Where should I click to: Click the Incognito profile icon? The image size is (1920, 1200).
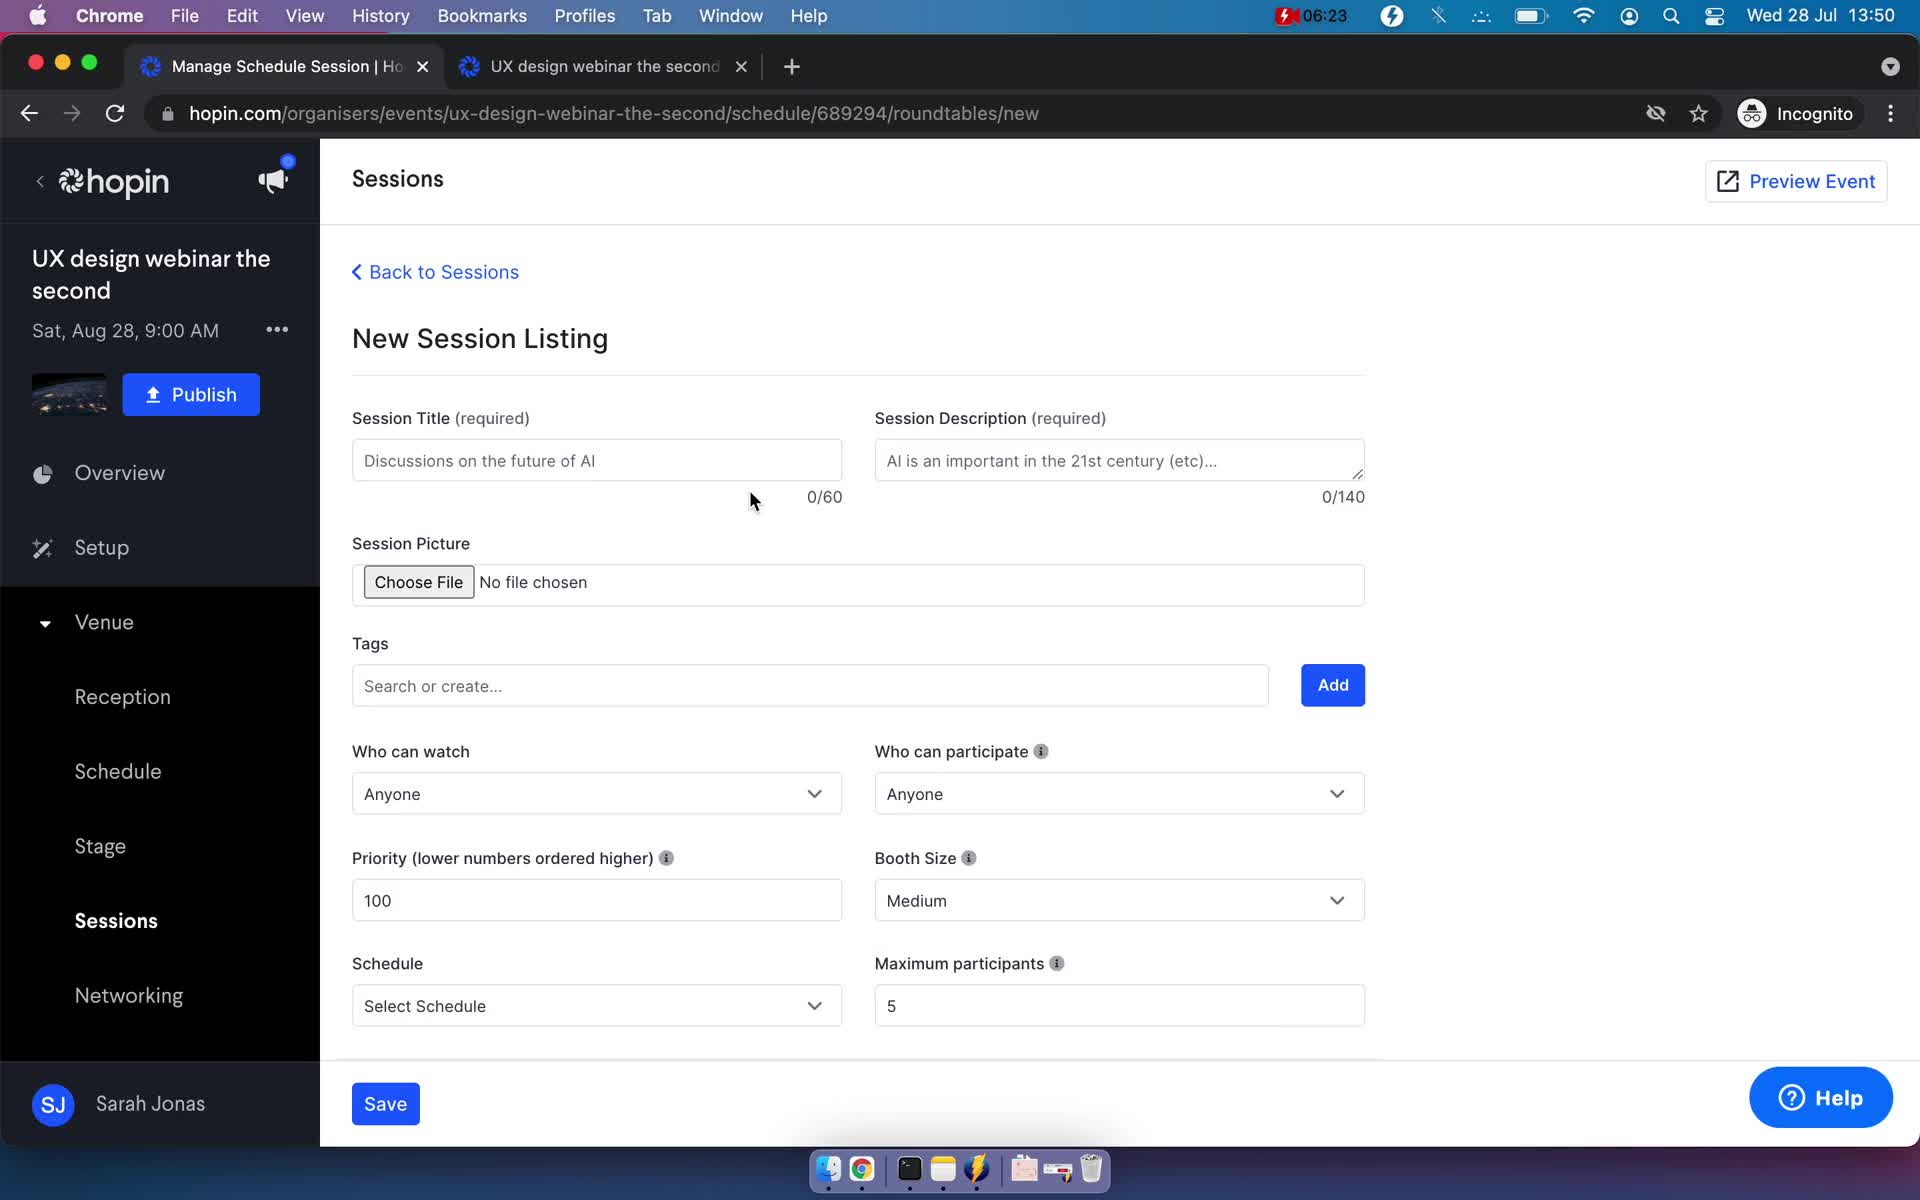click(1752, 114)
